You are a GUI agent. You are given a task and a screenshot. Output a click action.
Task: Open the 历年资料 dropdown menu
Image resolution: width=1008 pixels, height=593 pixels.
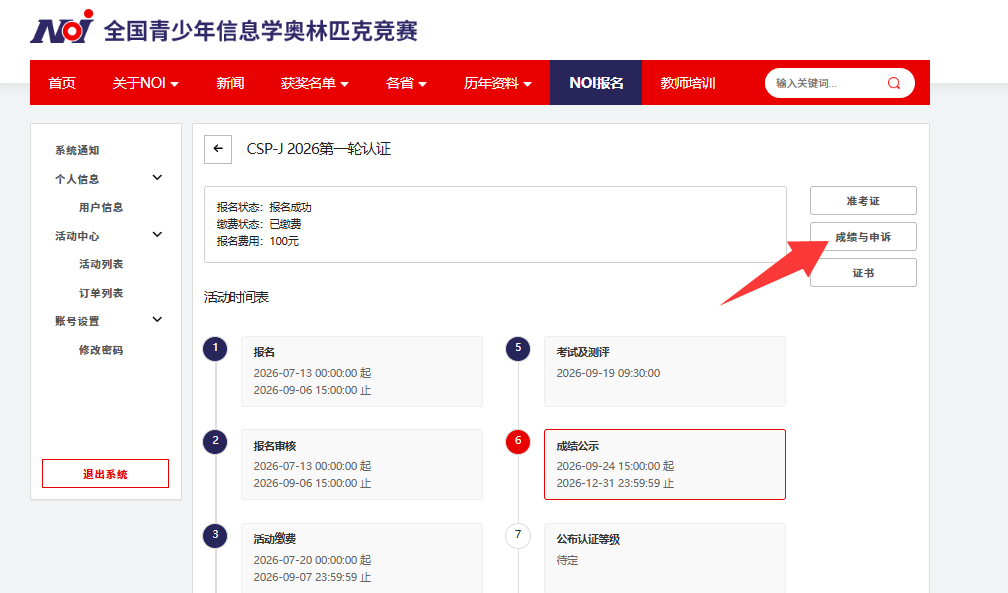click(498, 83)
